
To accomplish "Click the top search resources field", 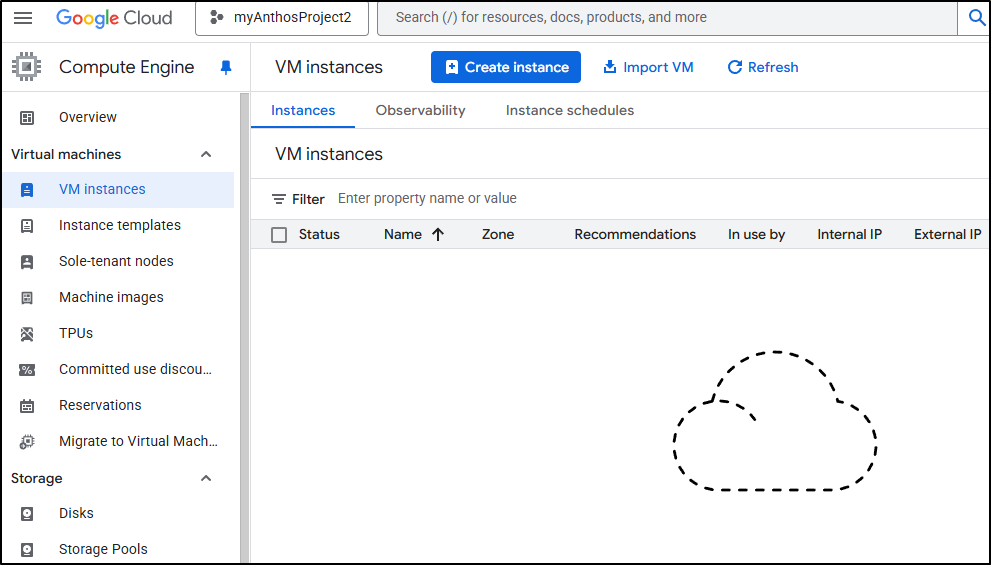I will tap(667, 18).
